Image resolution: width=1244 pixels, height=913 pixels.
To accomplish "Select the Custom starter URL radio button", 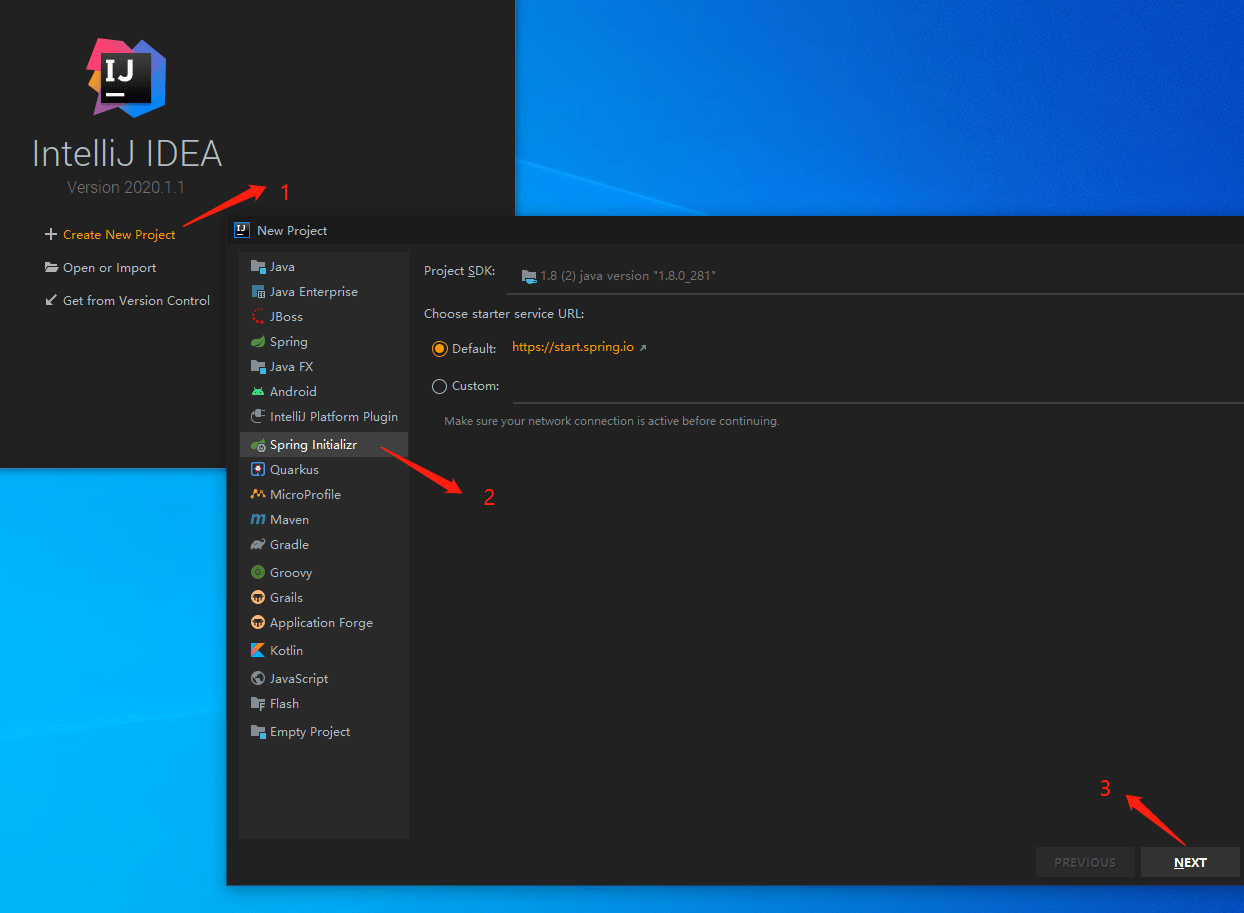I will click(x=439, y=386).
